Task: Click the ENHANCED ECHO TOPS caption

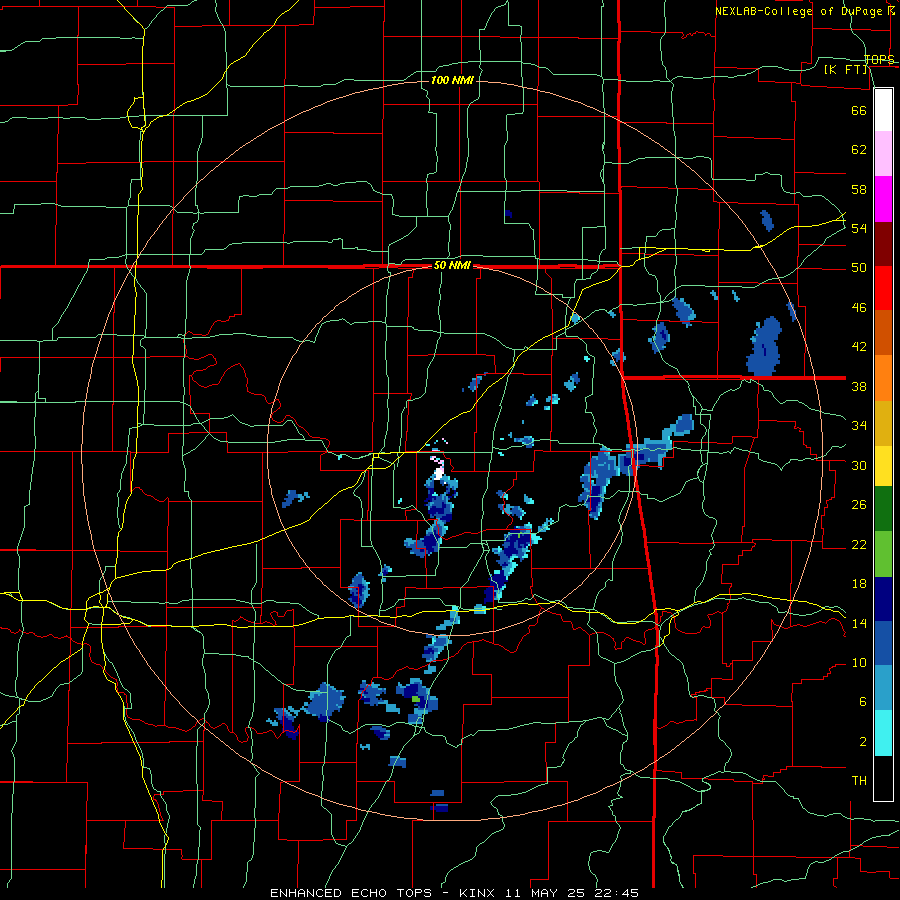Action: point(350,893)
